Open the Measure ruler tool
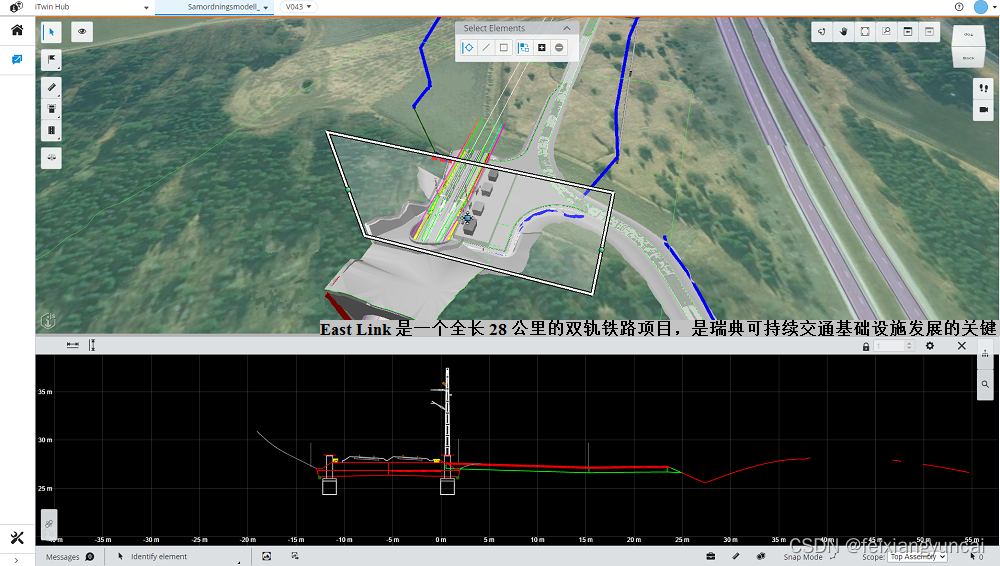This screenshot has width=1000, height=566. [51, 87]
